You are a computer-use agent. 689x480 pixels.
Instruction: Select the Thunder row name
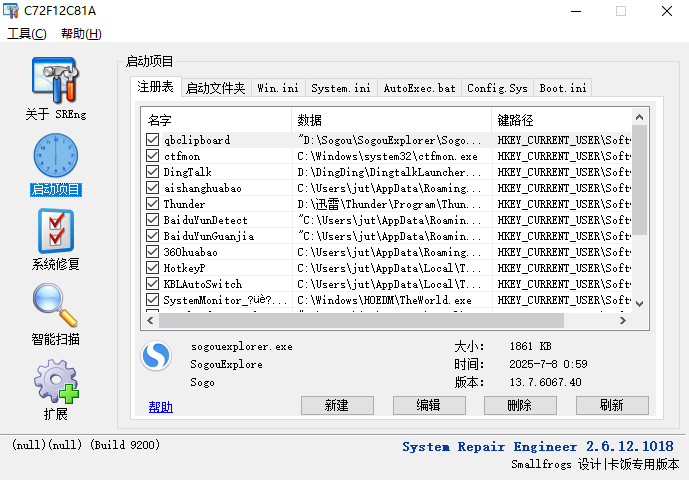184,204
